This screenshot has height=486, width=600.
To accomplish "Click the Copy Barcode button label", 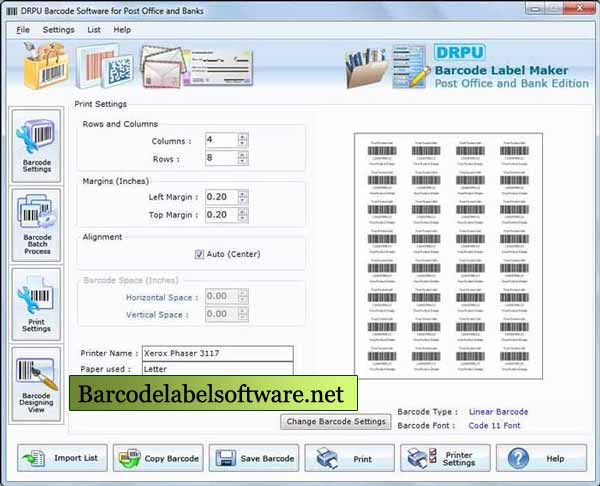I will click(171, 458).
